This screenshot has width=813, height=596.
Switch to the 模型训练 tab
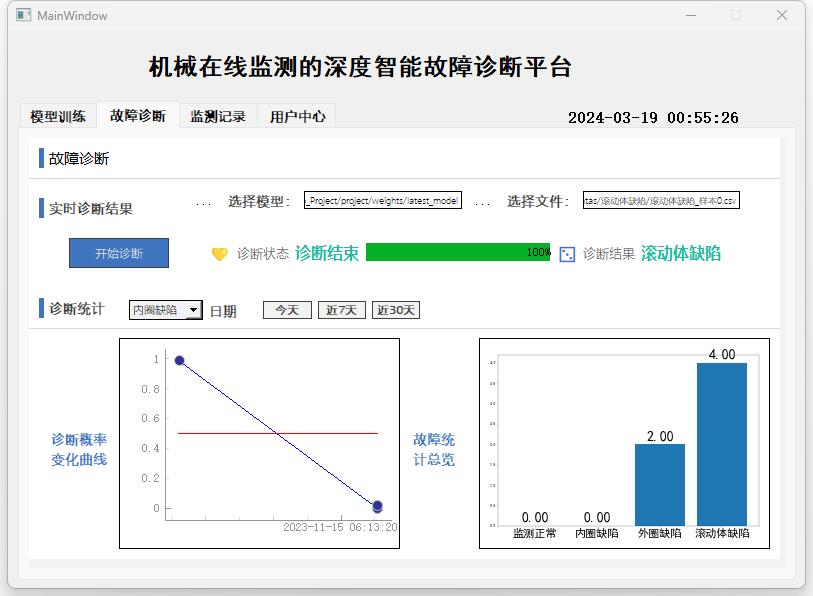point(58,116)
